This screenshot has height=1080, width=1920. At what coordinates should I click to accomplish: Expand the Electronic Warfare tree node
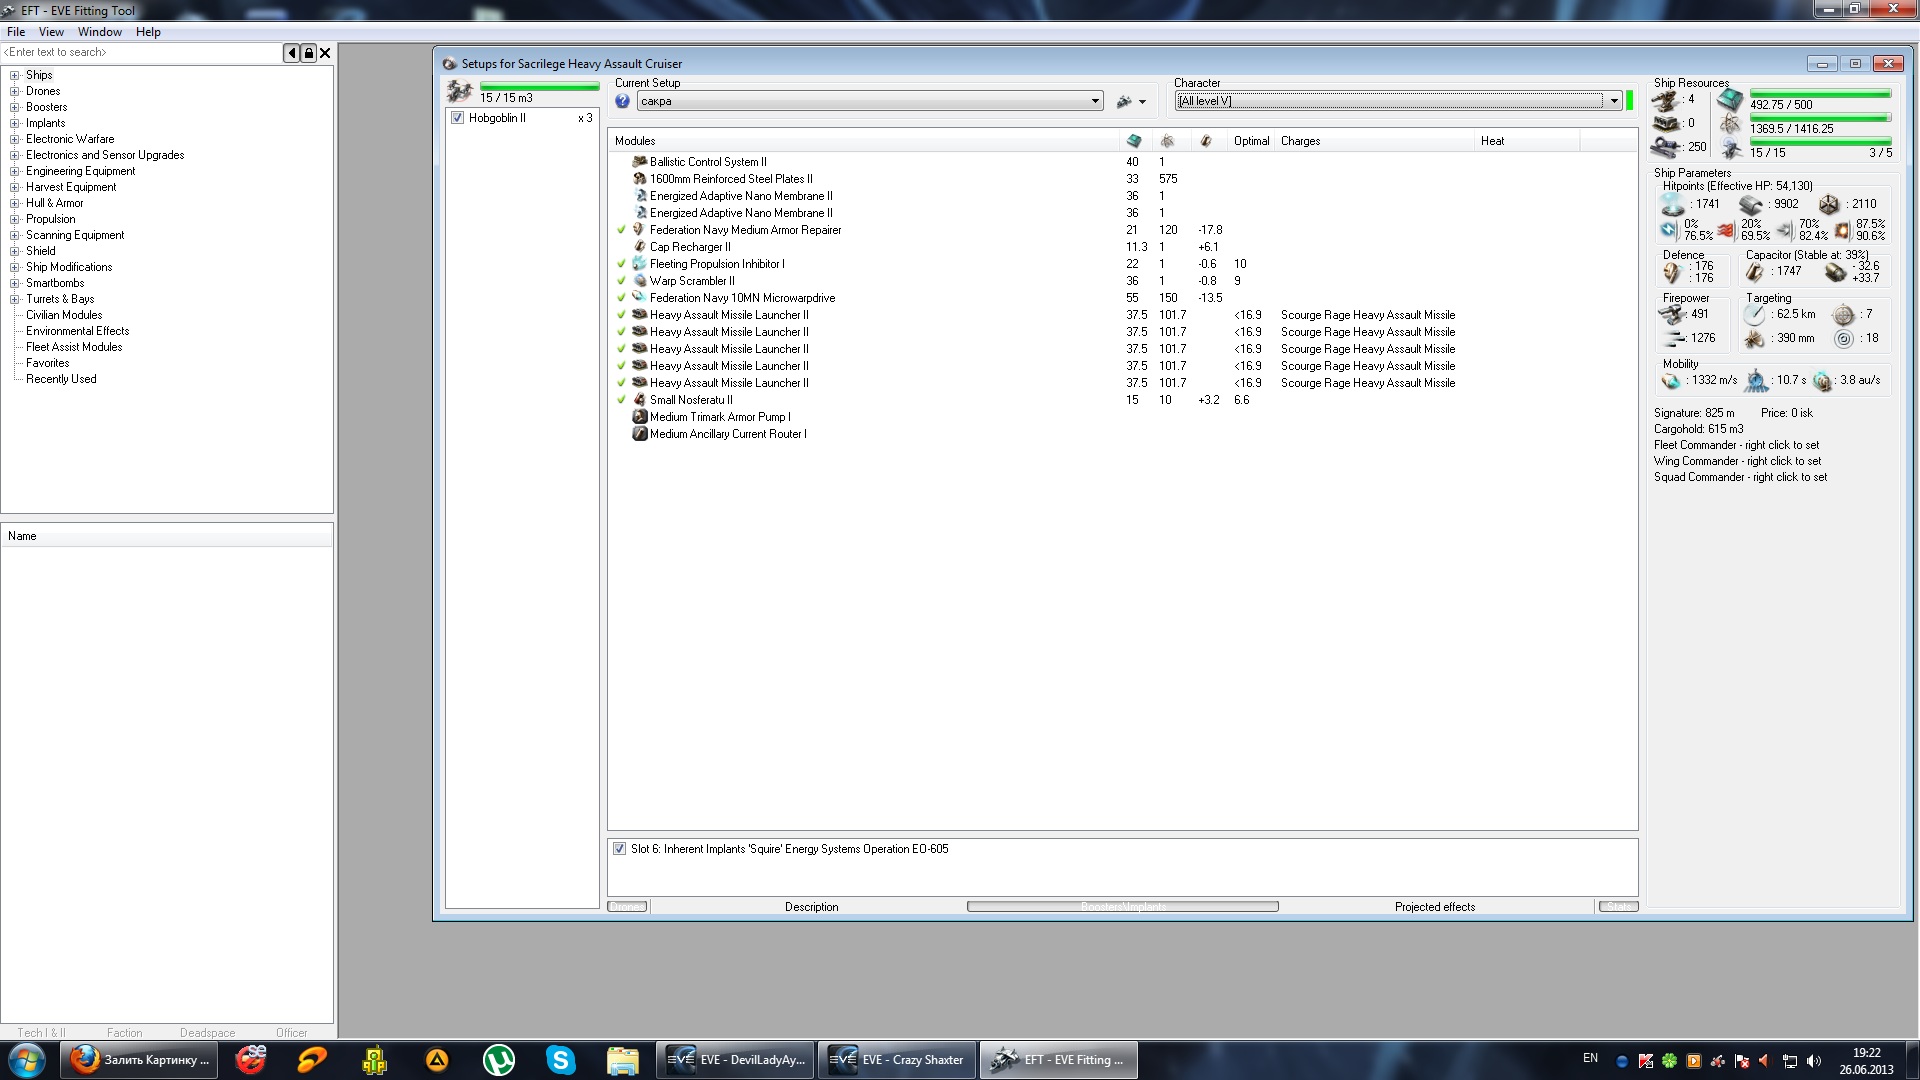point(15,139)
